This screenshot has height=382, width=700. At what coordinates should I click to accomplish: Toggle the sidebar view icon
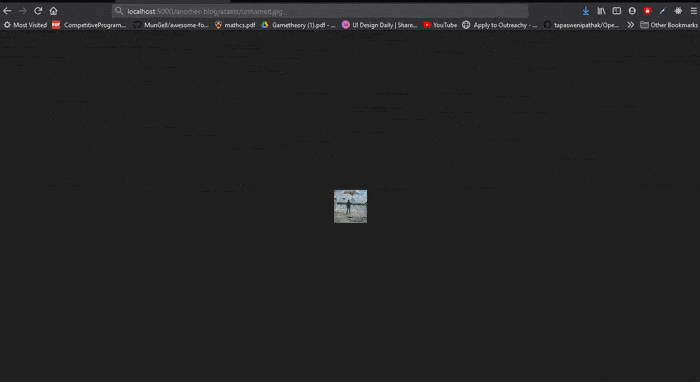(617, 11)
